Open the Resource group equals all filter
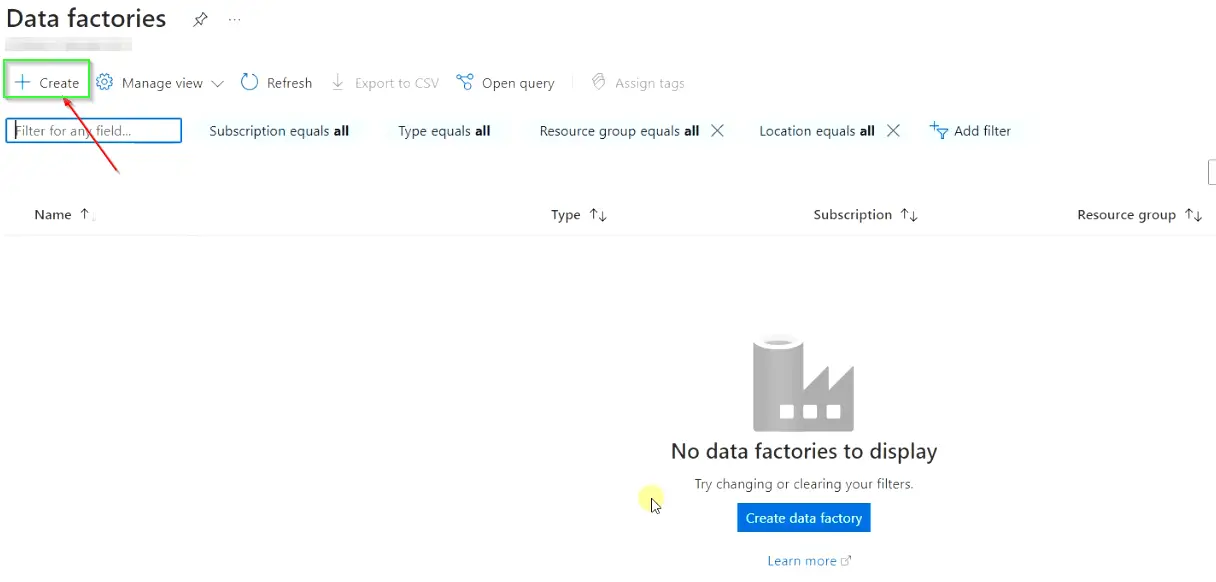 [619, 131]
